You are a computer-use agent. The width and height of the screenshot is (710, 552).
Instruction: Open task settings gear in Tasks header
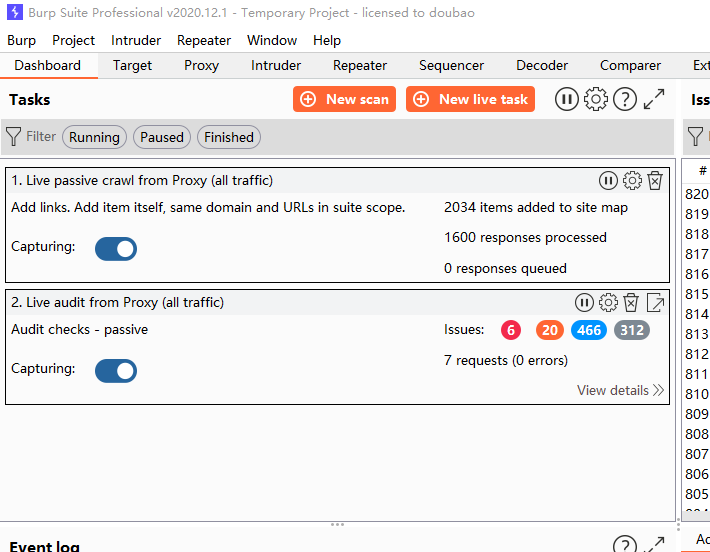point(595,99)
